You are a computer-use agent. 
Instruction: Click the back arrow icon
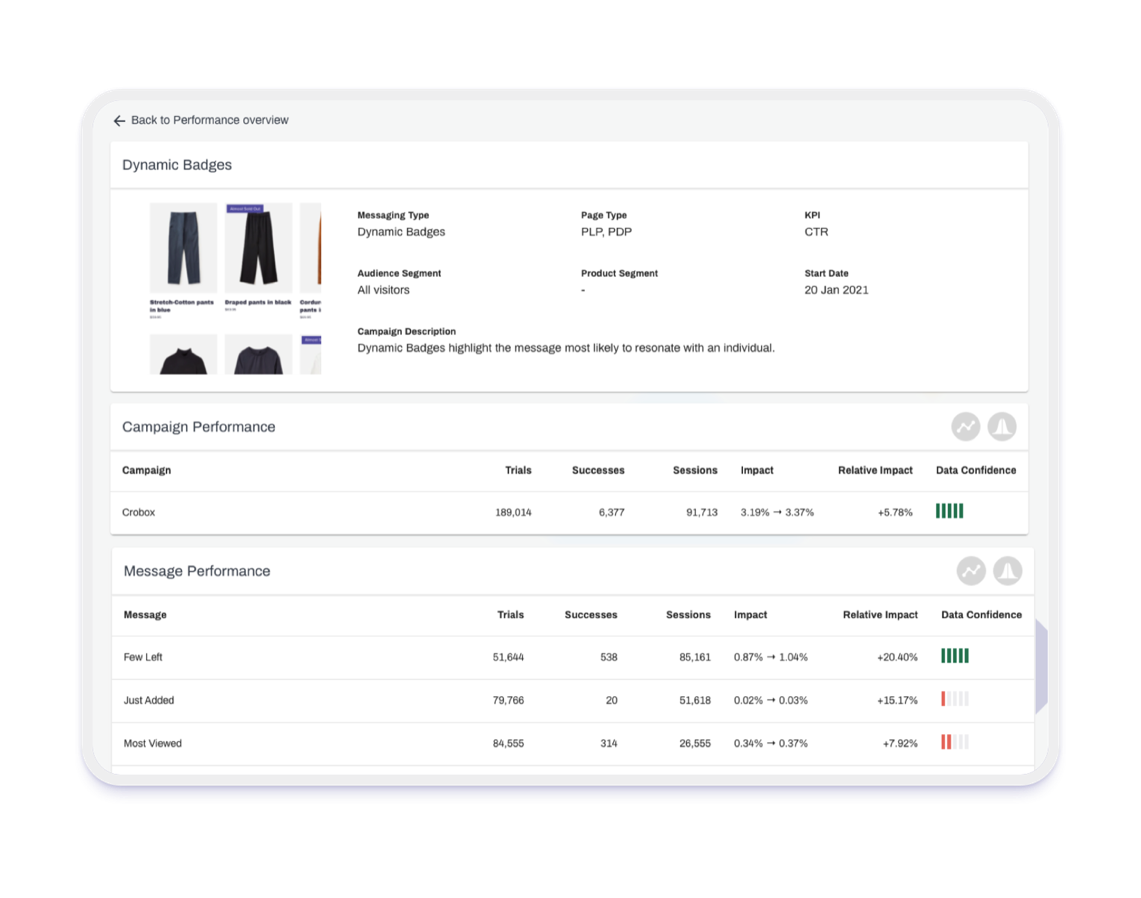pos(118,119)
